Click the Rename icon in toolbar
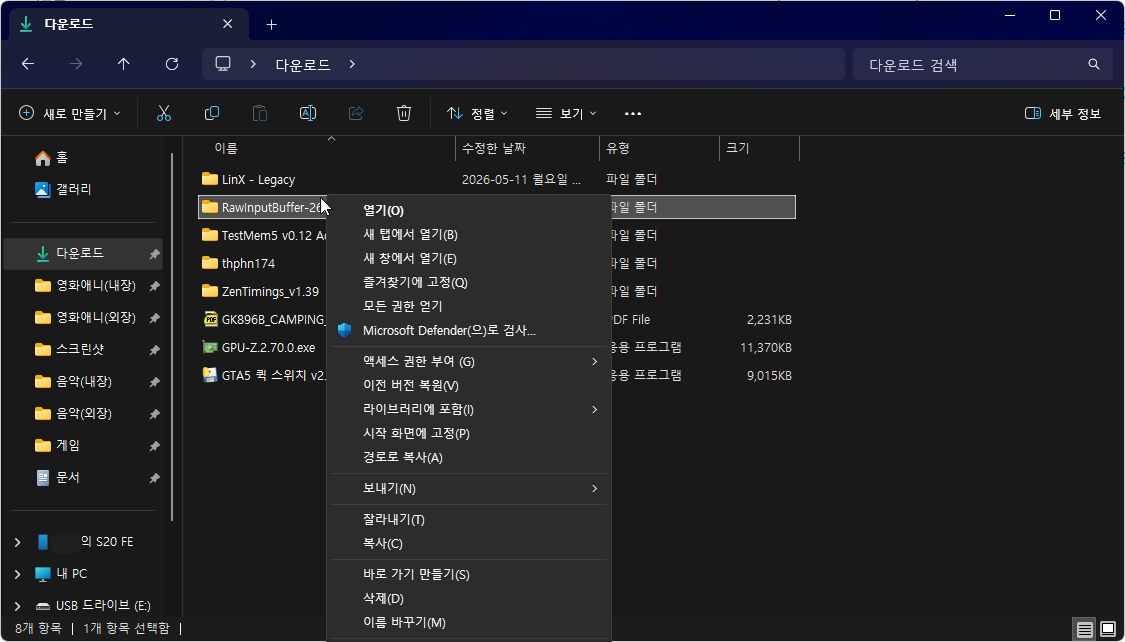This screenshot has width=1125, height=642. pos(308,113)
